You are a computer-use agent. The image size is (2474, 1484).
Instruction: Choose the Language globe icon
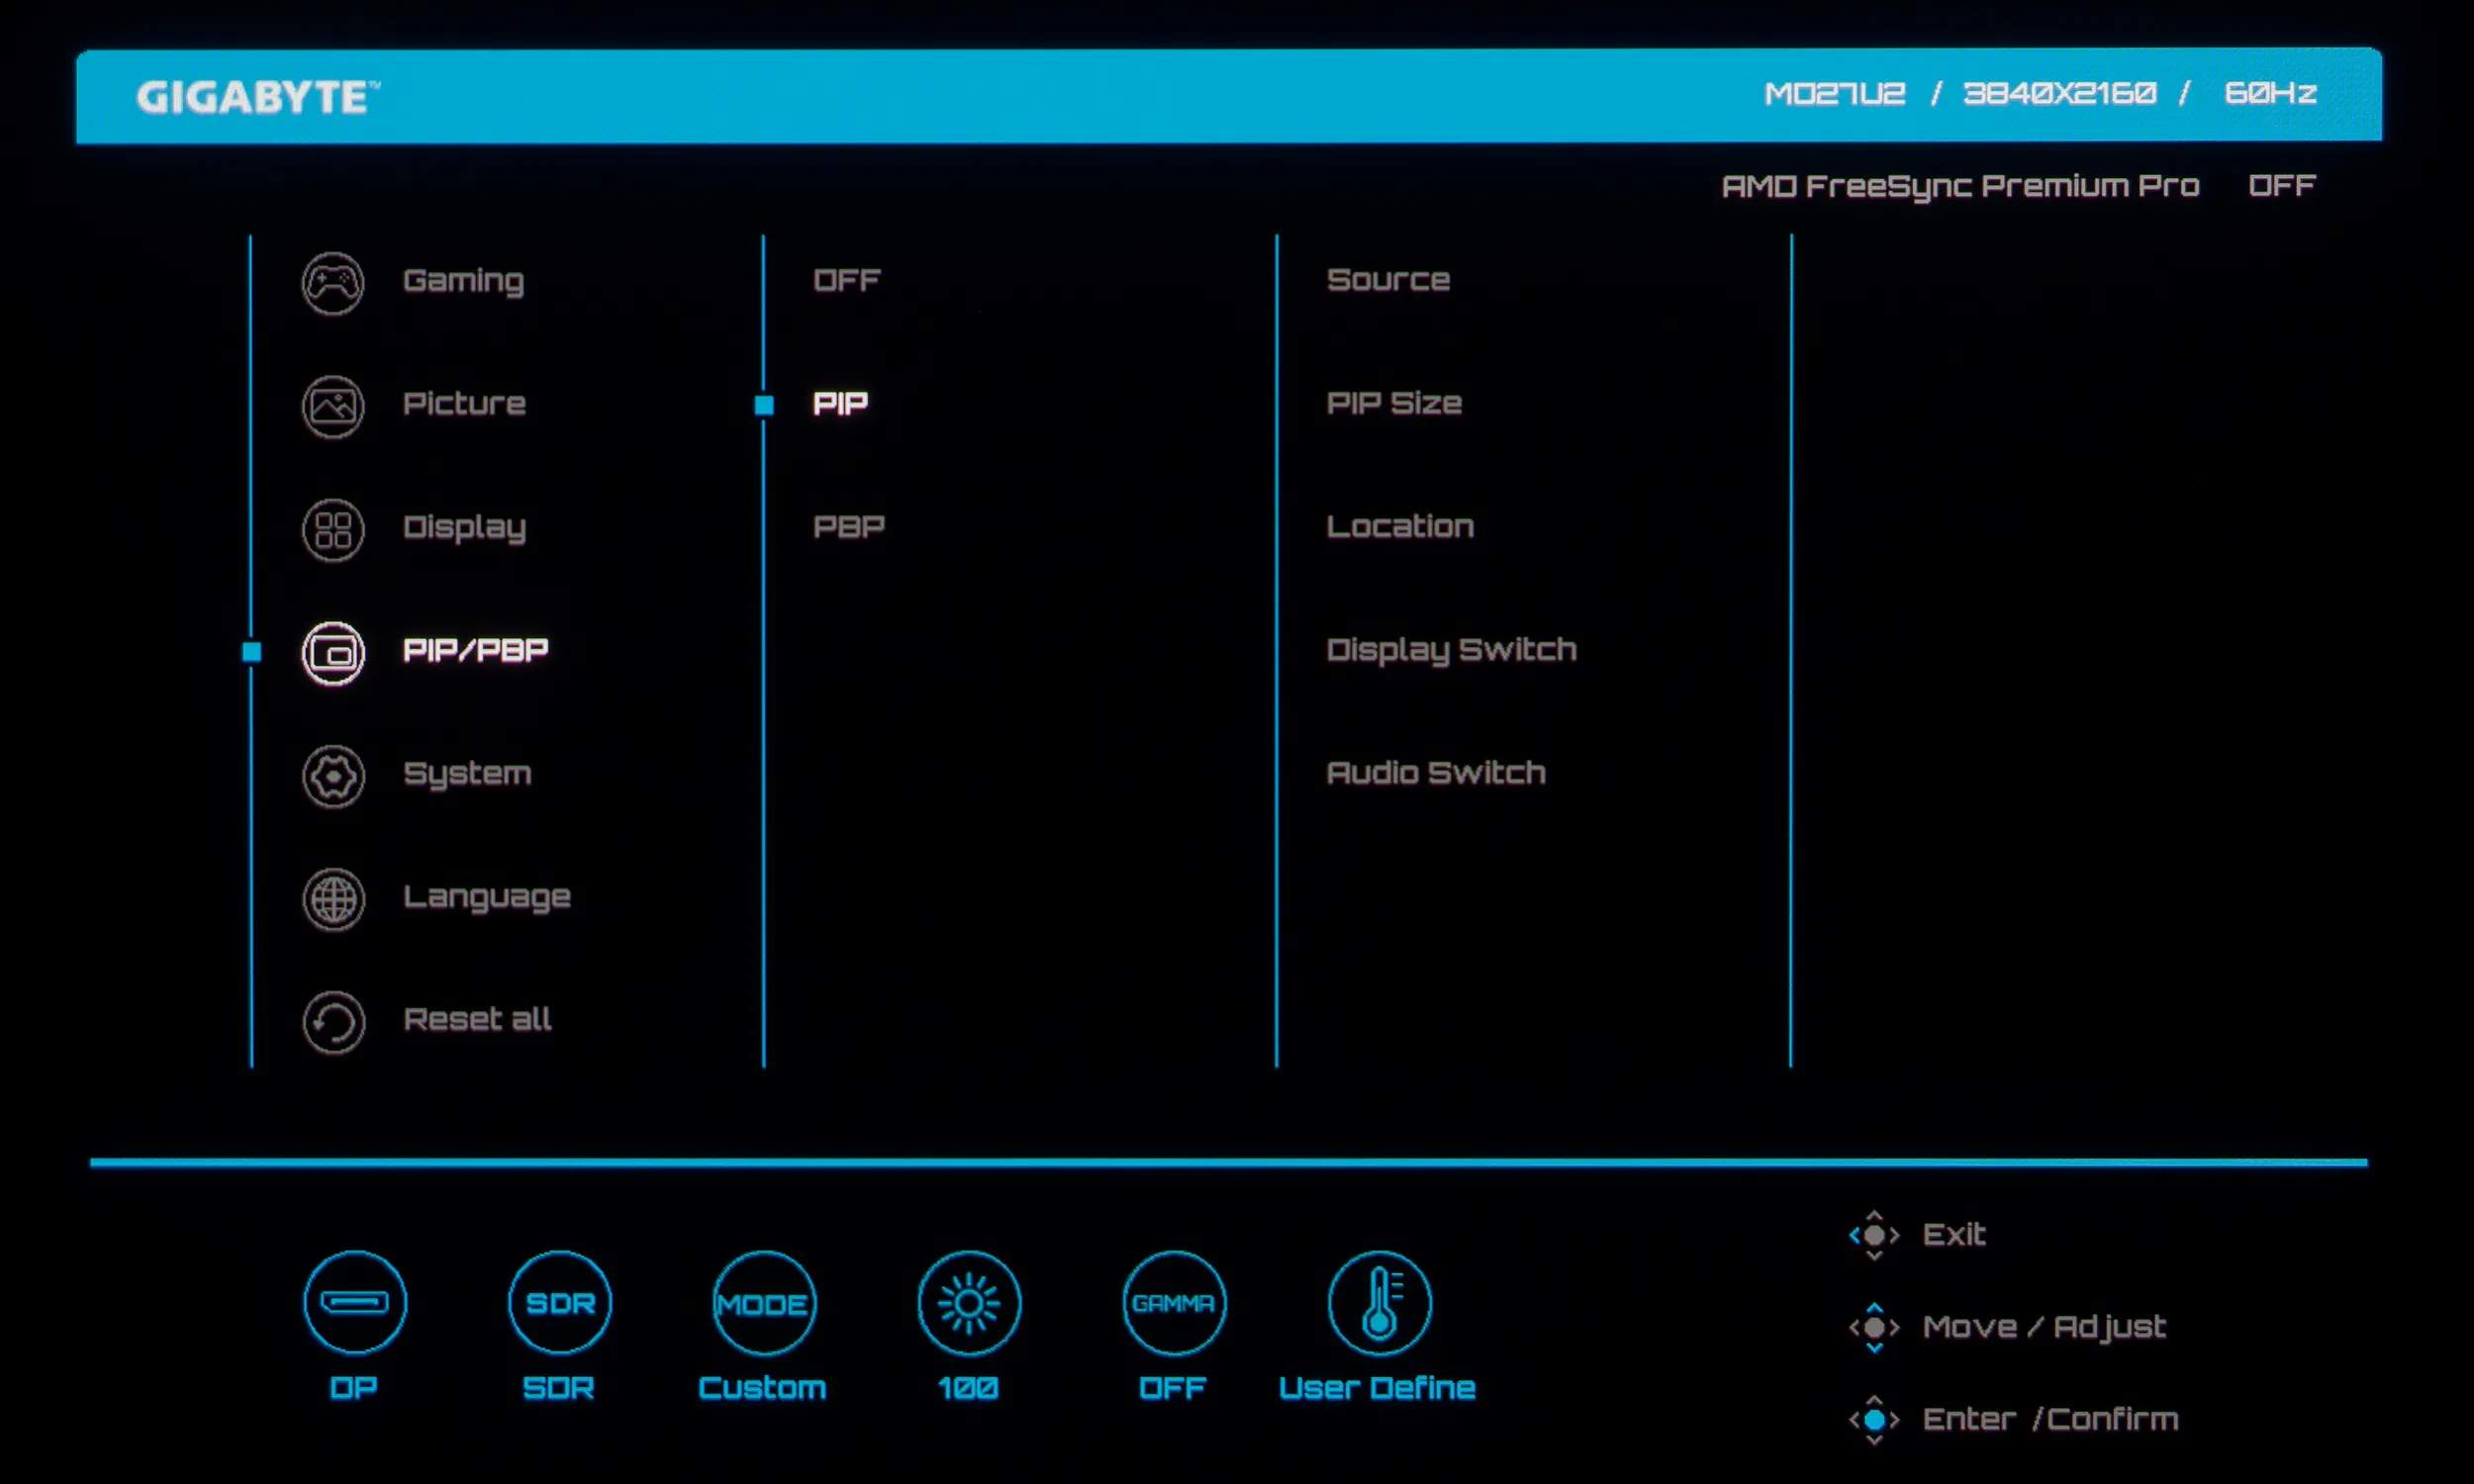point(333,899)
